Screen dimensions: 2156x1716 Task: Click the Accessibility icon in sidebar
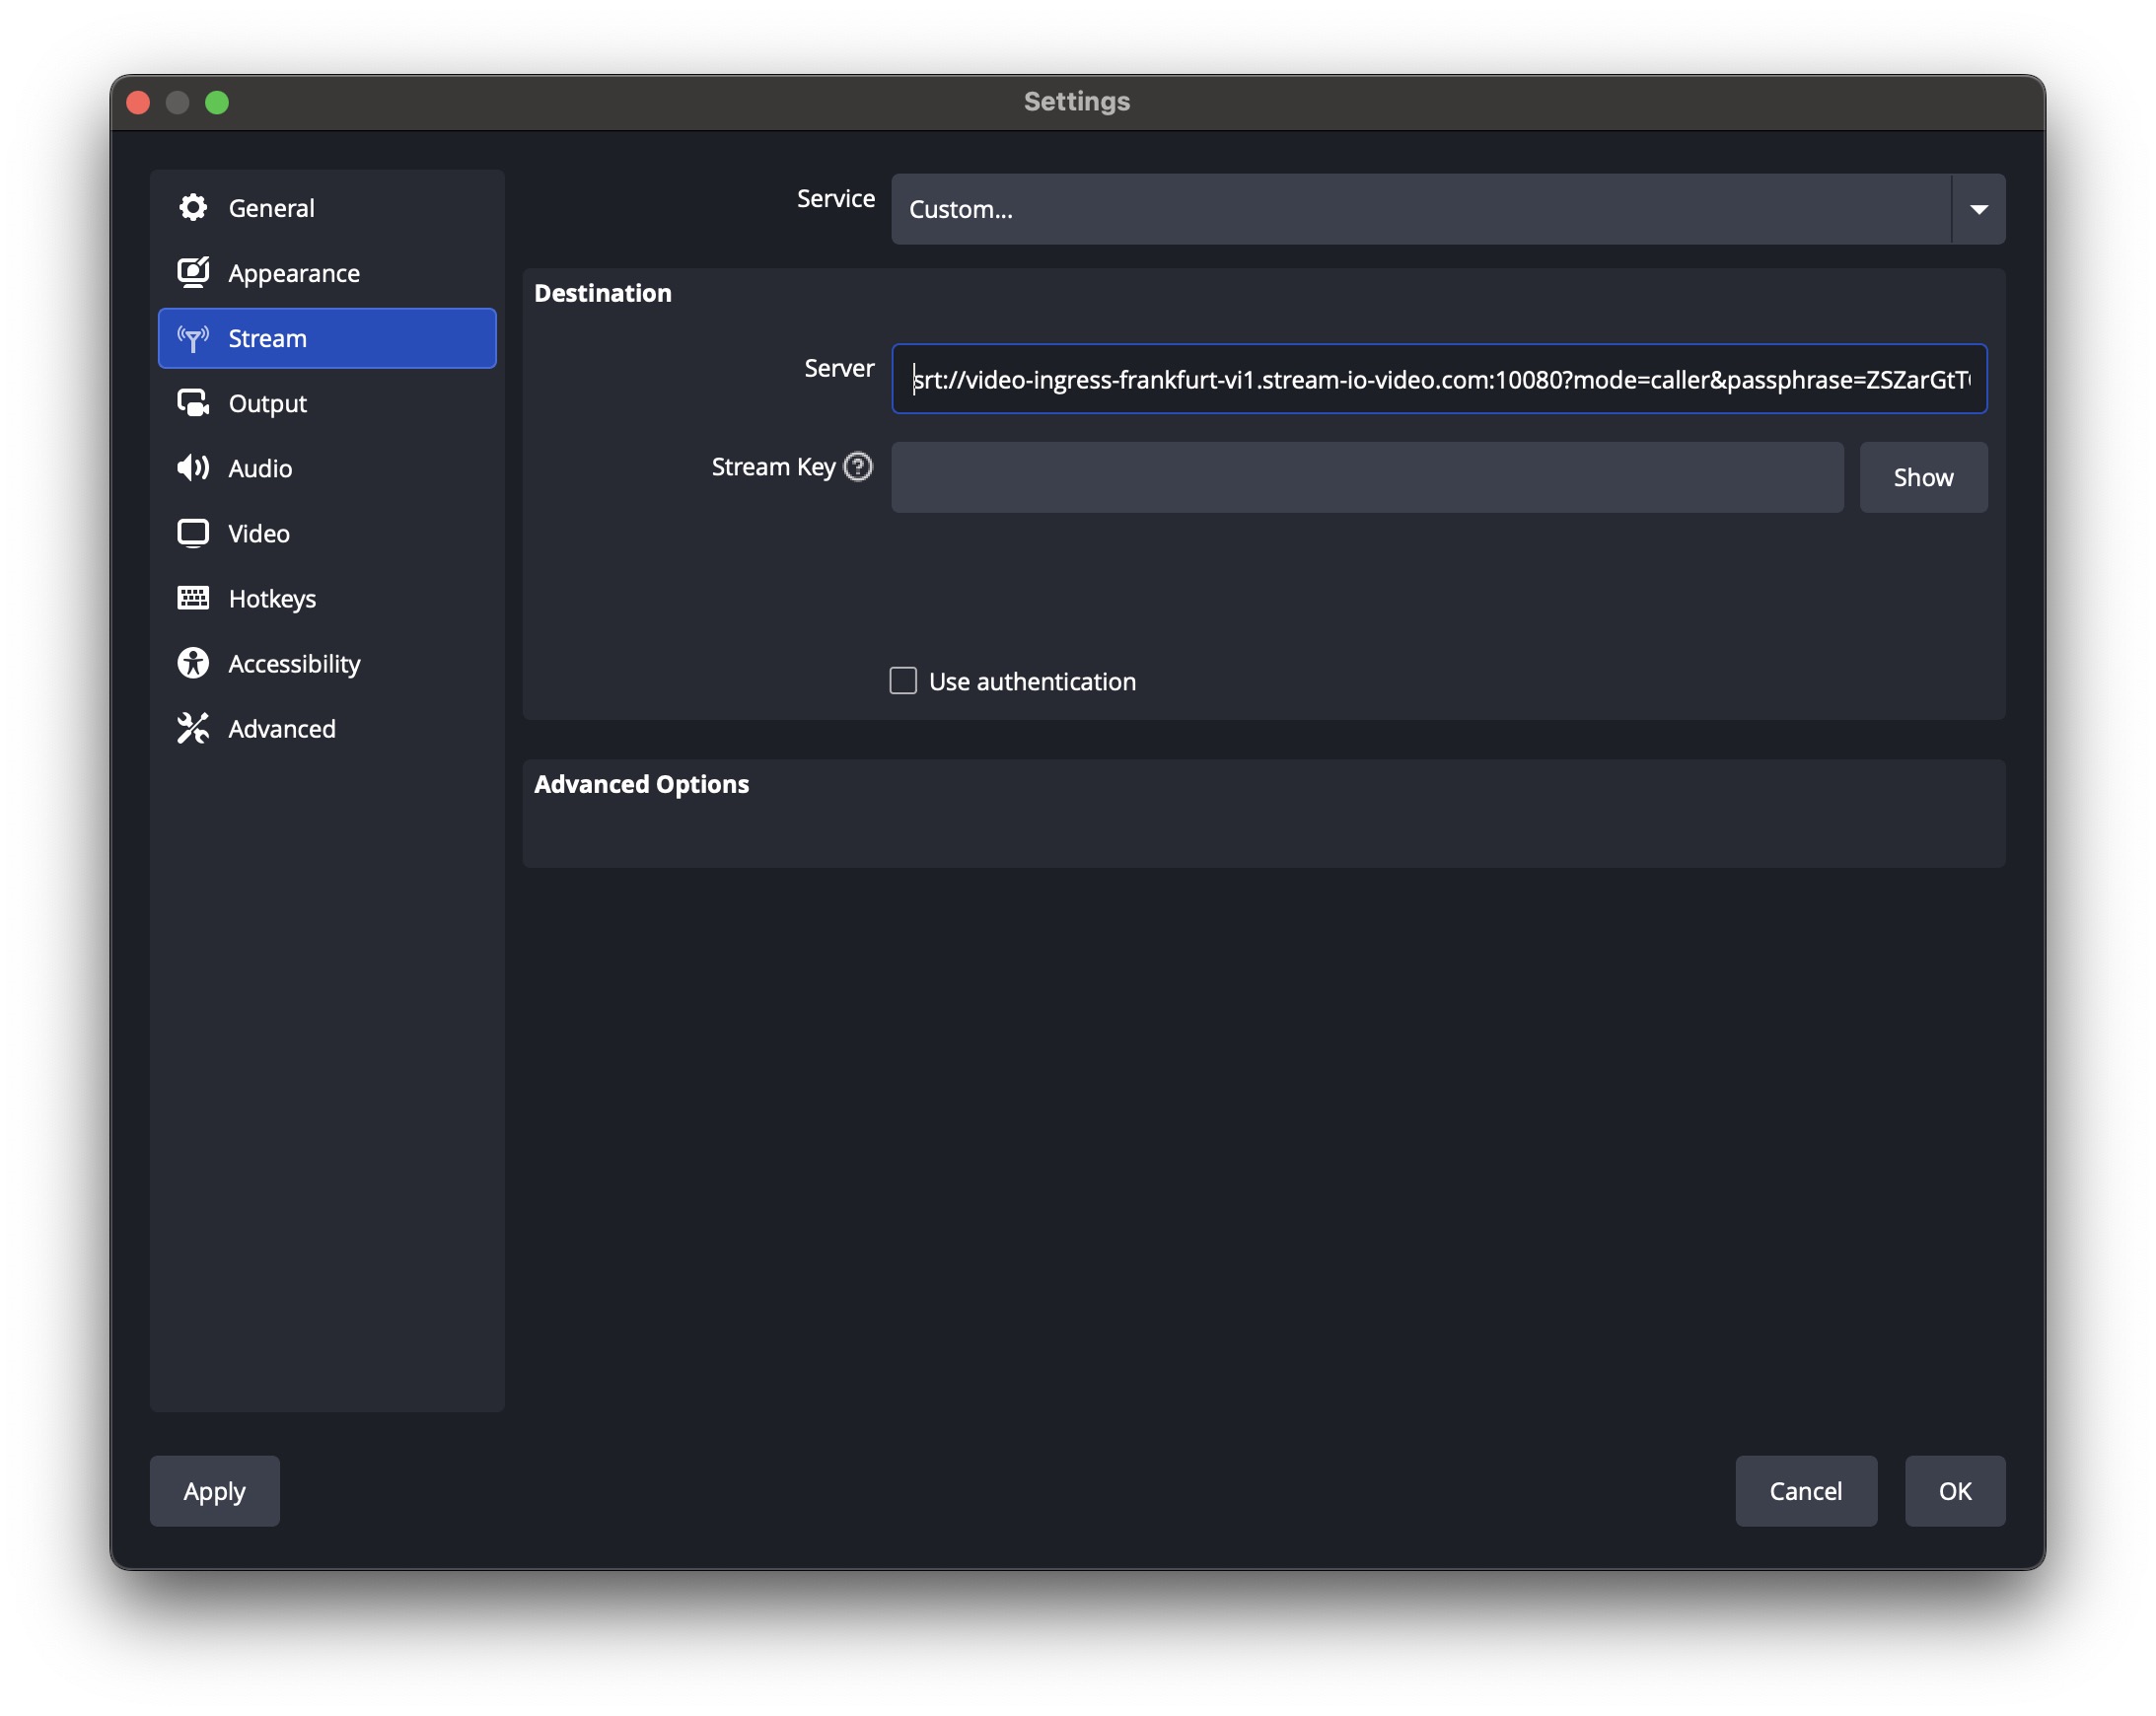click(193, 663)
